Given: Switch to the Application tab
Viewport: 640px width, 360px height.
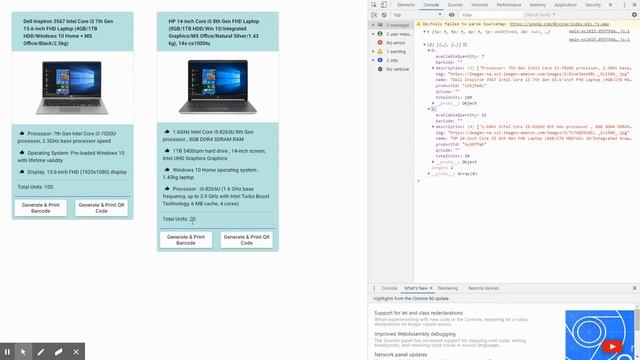Looking at the screenshot, I should 565,5.
